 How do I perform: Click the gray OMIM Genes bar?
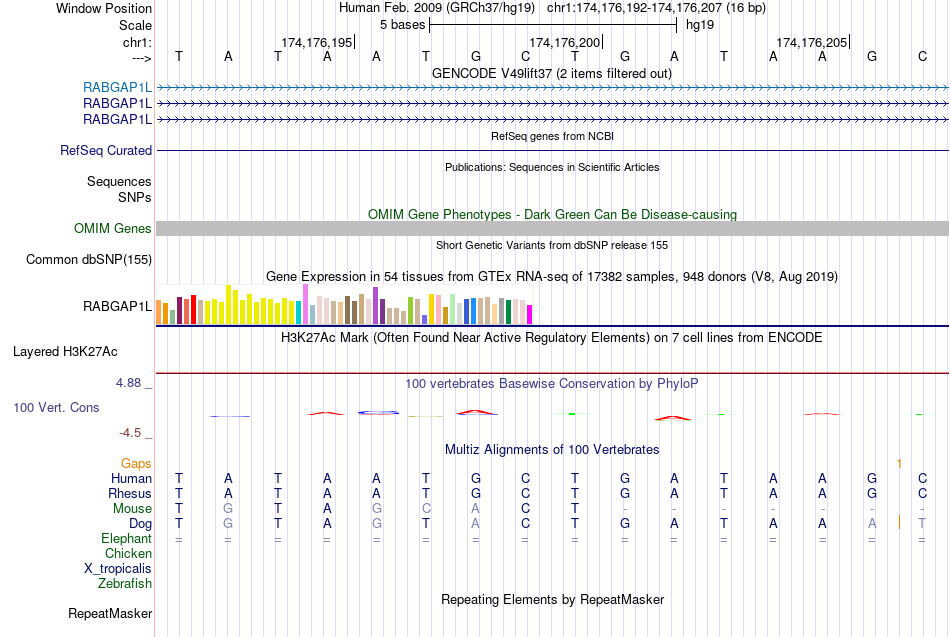click(552, 228)
